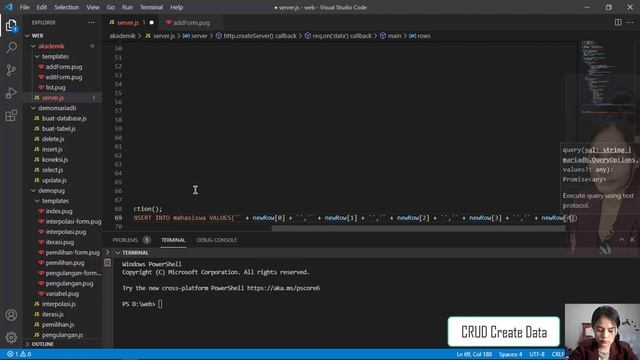Open editForm.pug in the explorer
Image resolution: width=640 pixels, height=360 pixels.
pos(64,77)
